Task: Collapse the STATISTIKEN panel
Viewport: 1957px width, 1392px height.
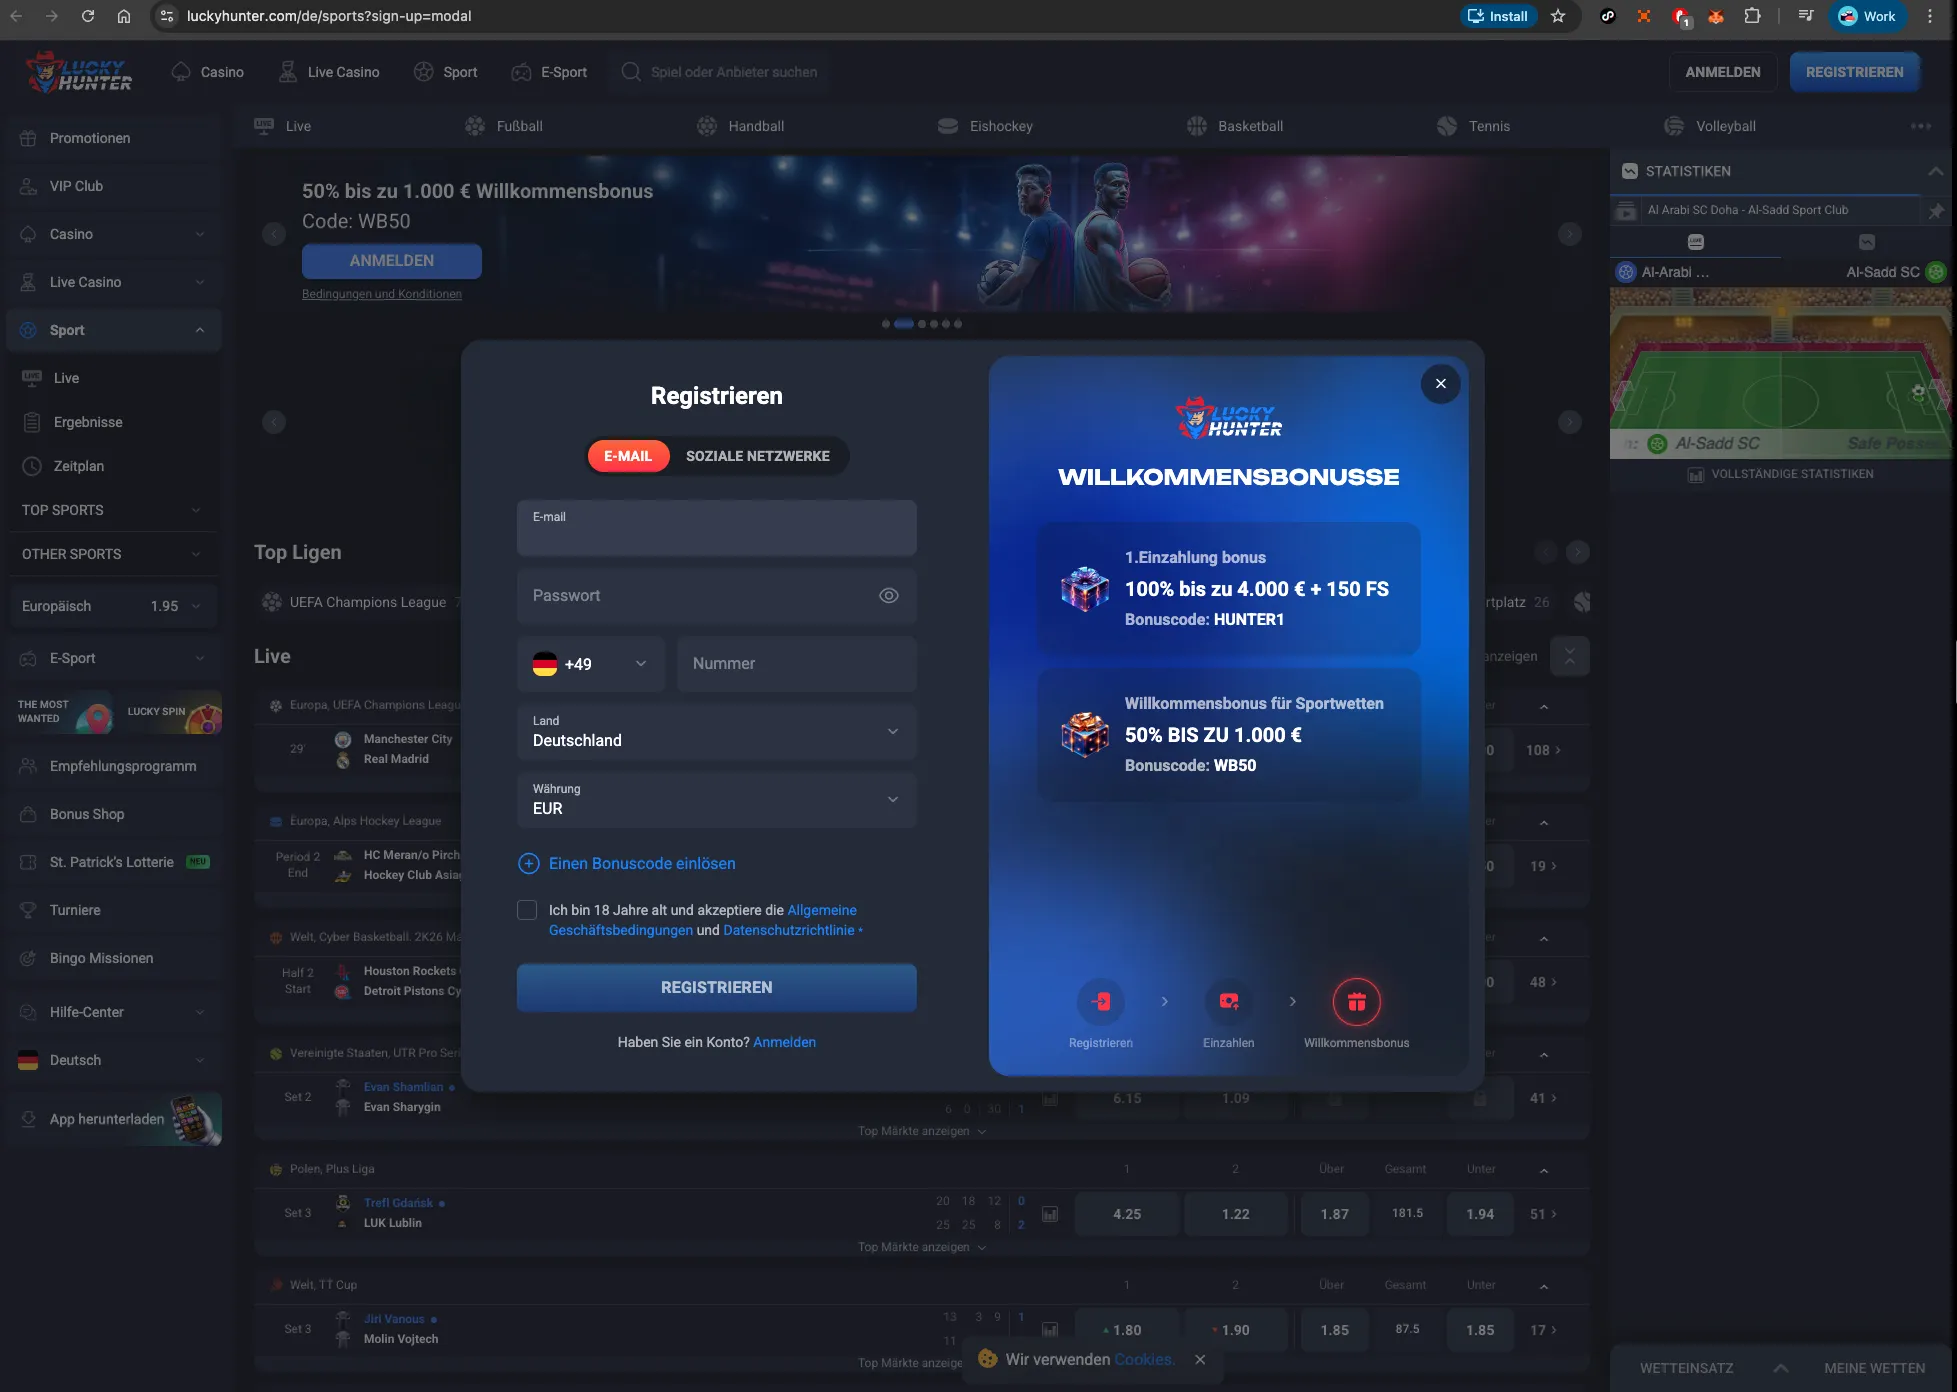Action: (1936, 171)
